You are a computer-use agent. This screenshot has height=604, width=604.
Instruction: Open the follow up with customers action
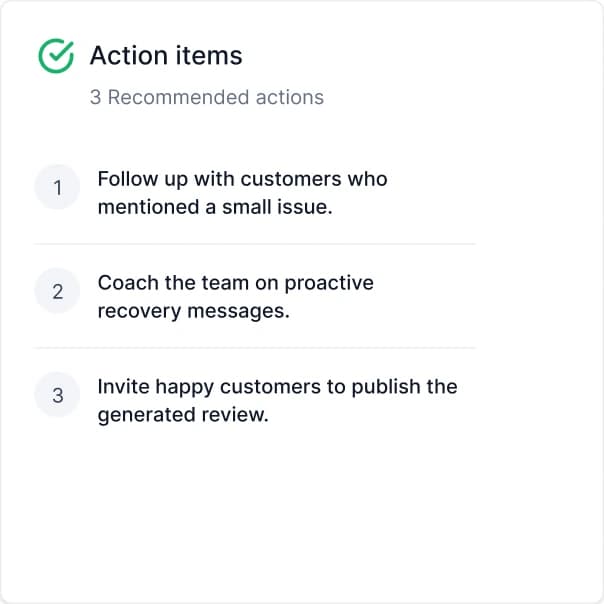(x=242, y=193)
